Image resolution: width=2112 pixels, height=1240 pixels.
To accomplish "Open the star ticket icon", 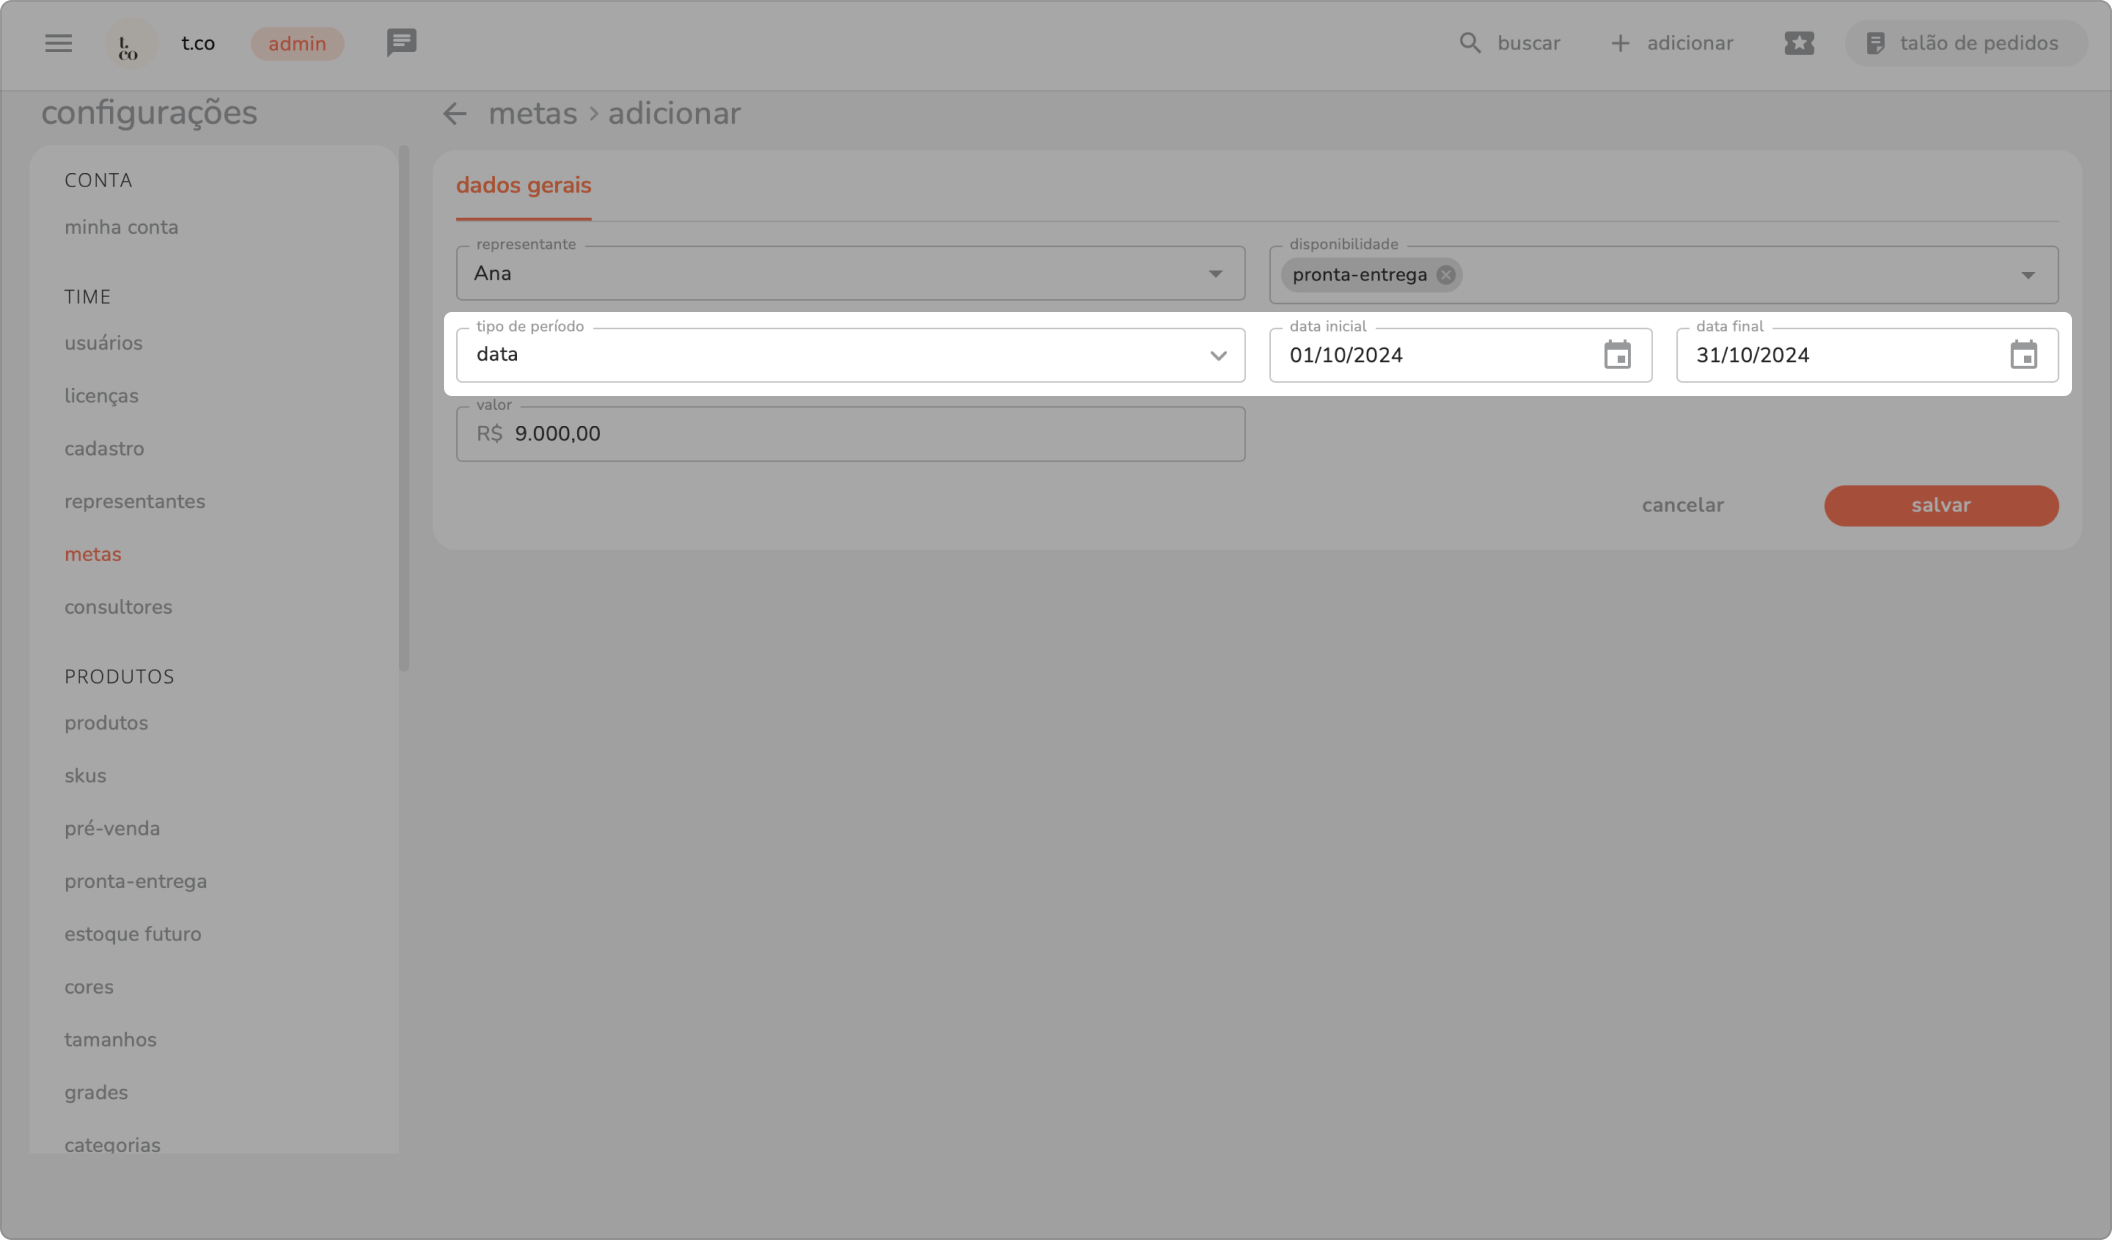I will (1798, 43).
